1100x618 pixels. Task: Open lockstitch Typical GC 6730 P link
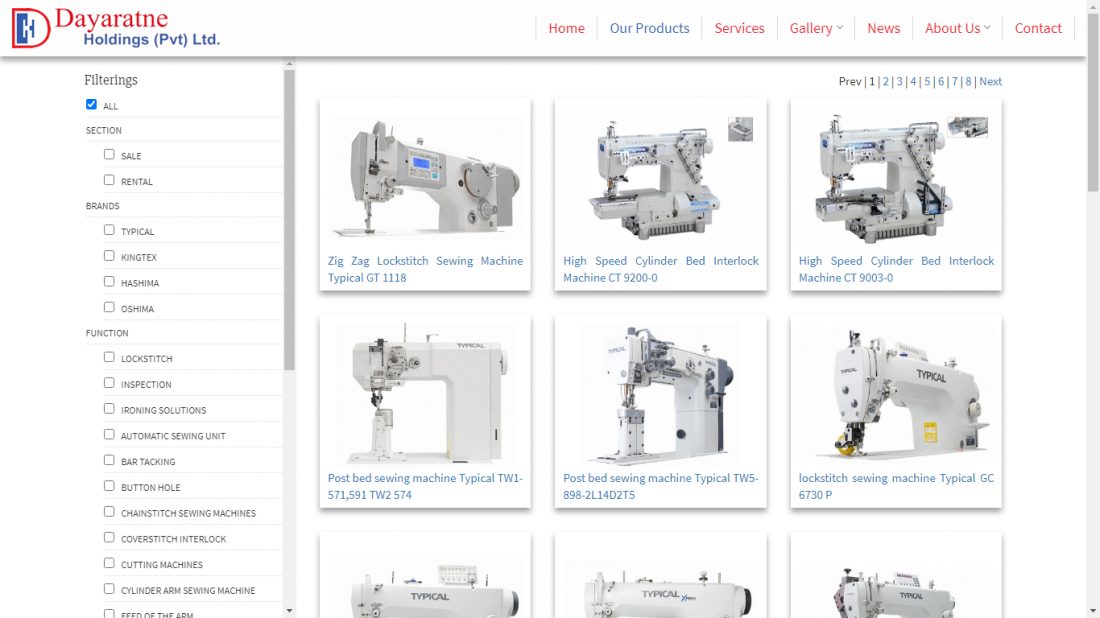(x=896, y=486)
